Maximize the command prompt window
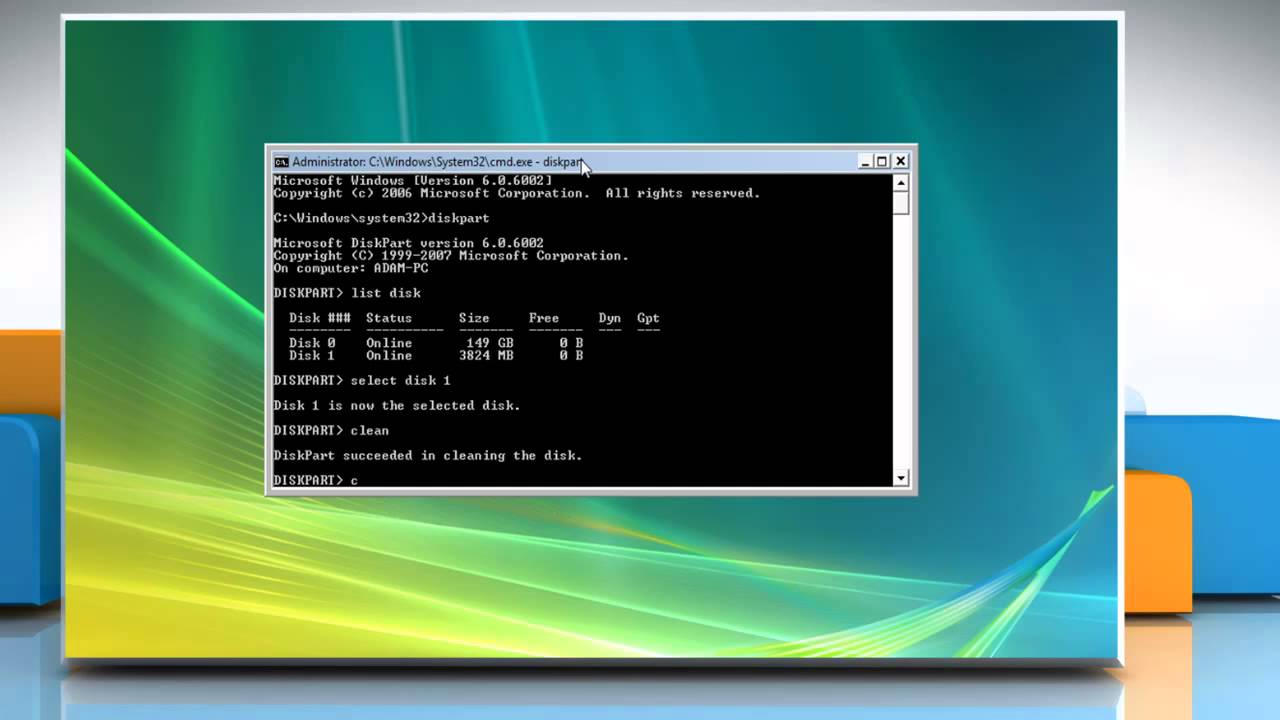1280x720 pixels. tap(882, 161)
